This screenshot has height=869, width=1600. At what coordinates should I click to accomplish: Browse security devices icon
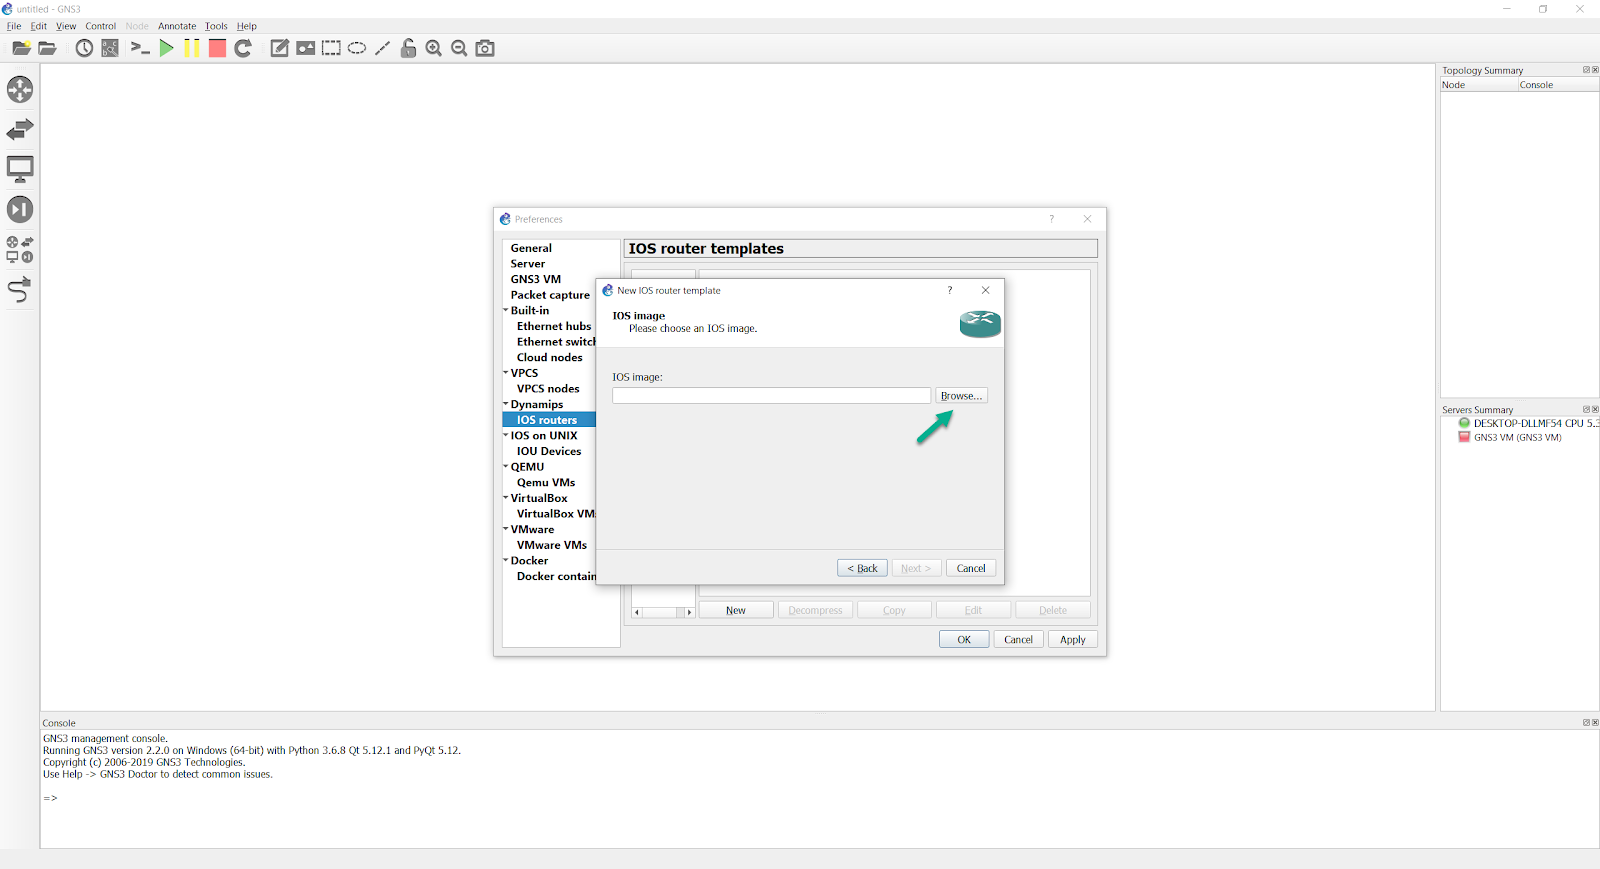coord(20,209)
